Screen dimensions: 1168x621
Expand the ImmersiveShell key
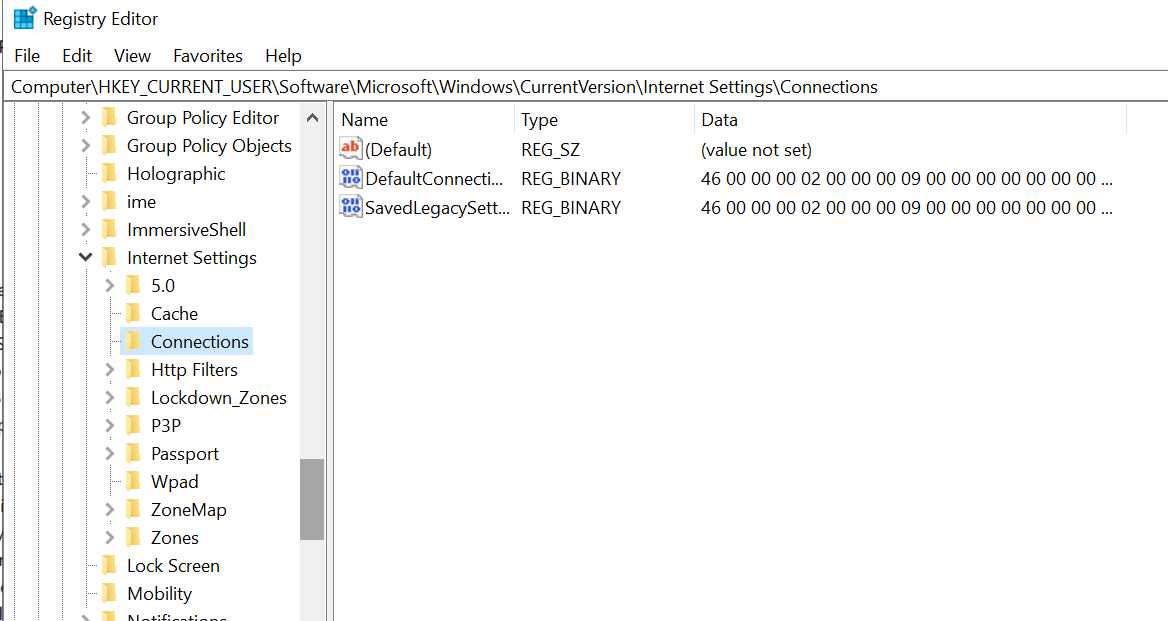pyautogui.click(x=86, y=229)
